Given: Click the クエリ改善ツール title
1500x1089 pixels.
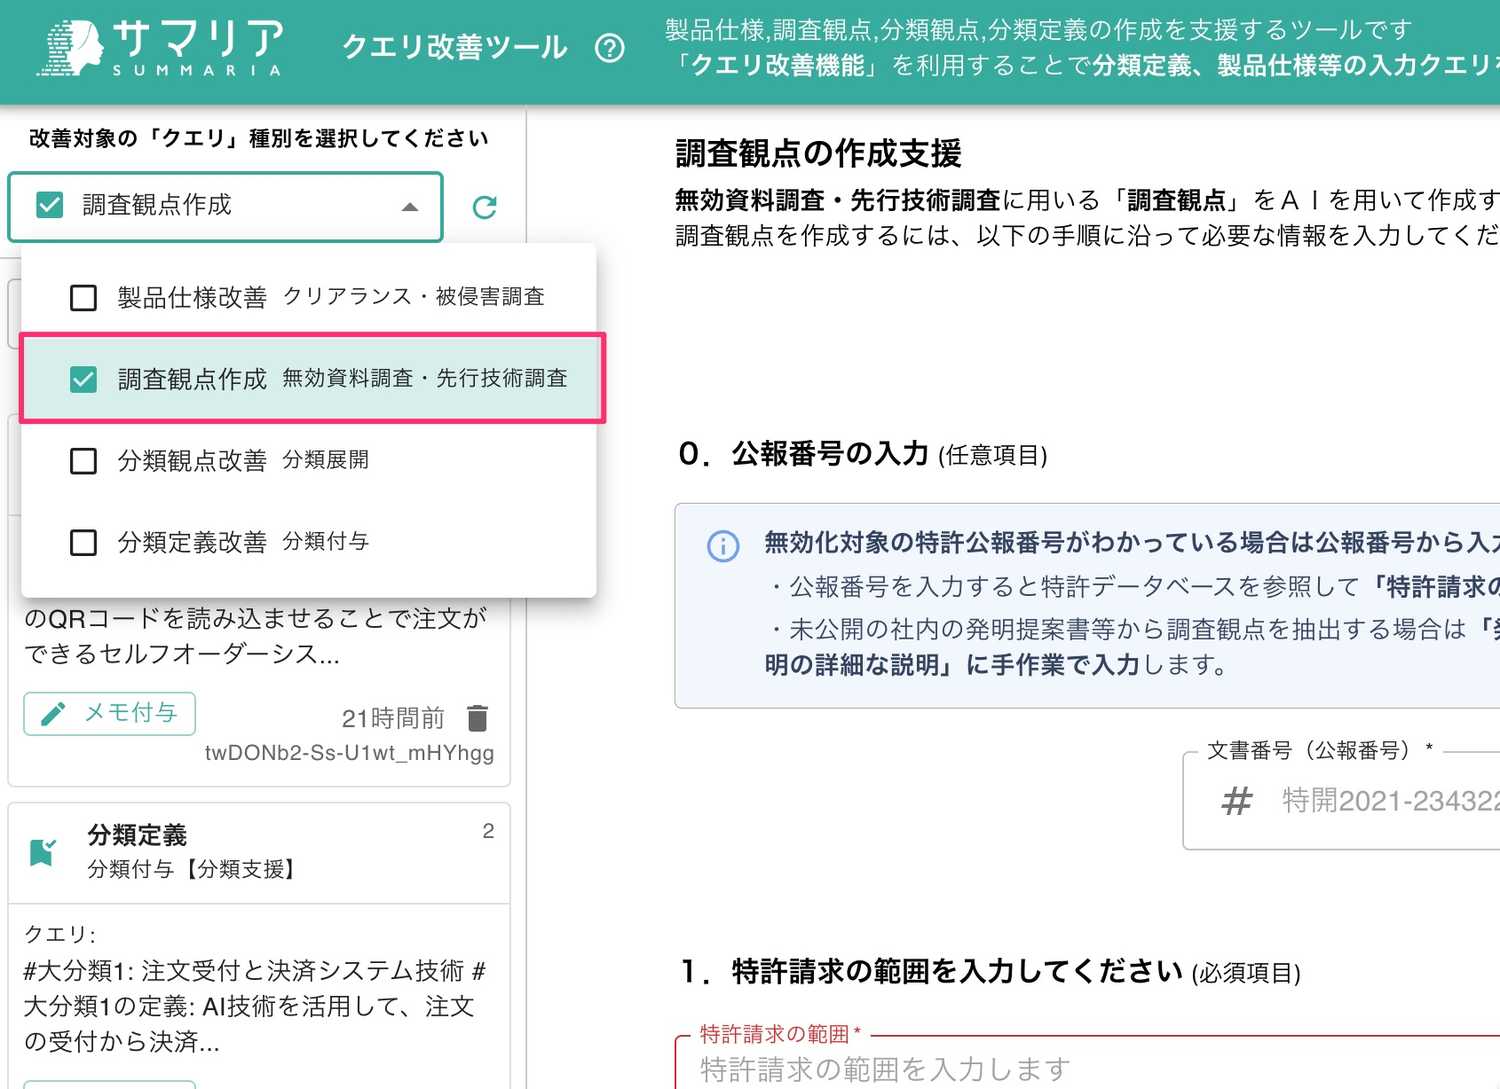Looking at the screenshot, I should tap(455, 47).
